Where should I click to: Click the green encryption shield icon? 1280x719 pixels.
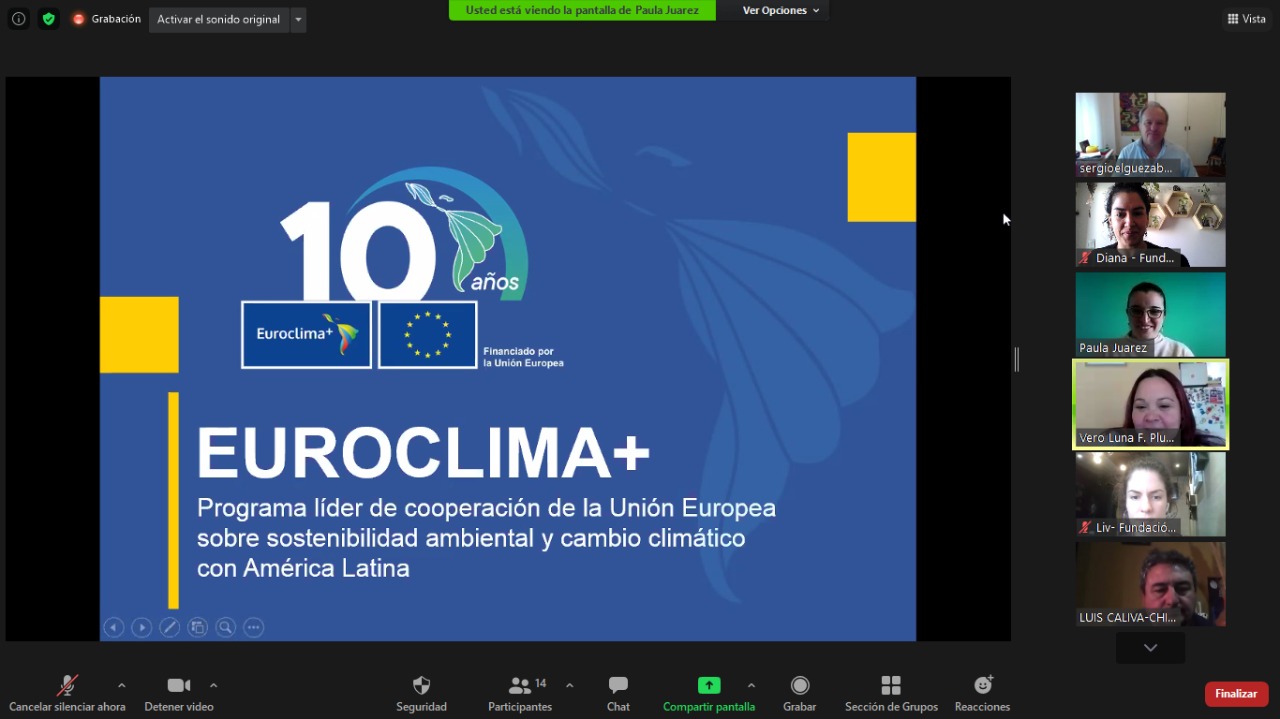[49, 19]
